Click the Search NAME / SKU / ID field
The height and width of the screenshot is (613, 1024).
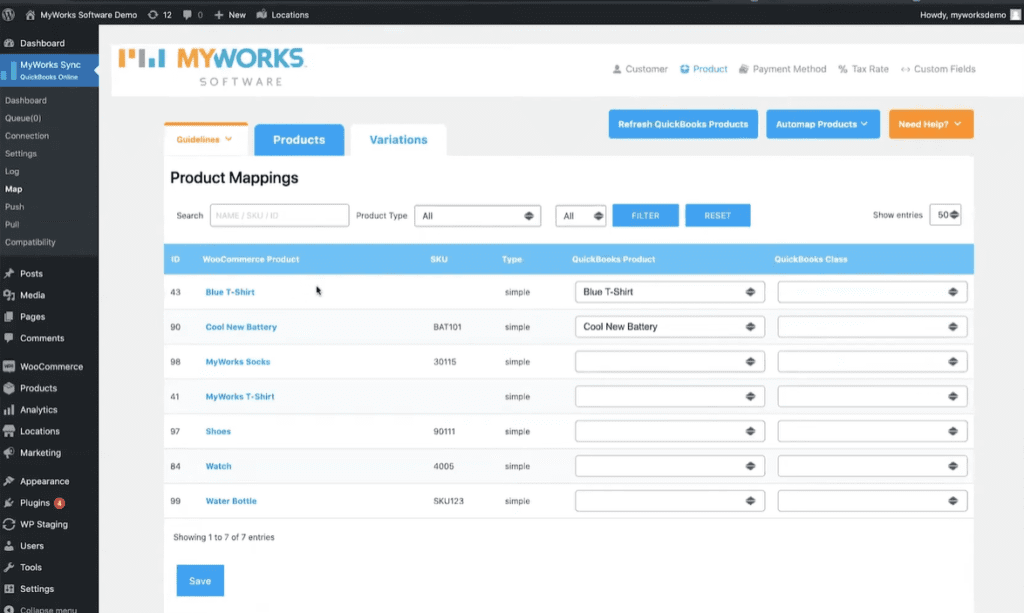(x=279, y=215)
